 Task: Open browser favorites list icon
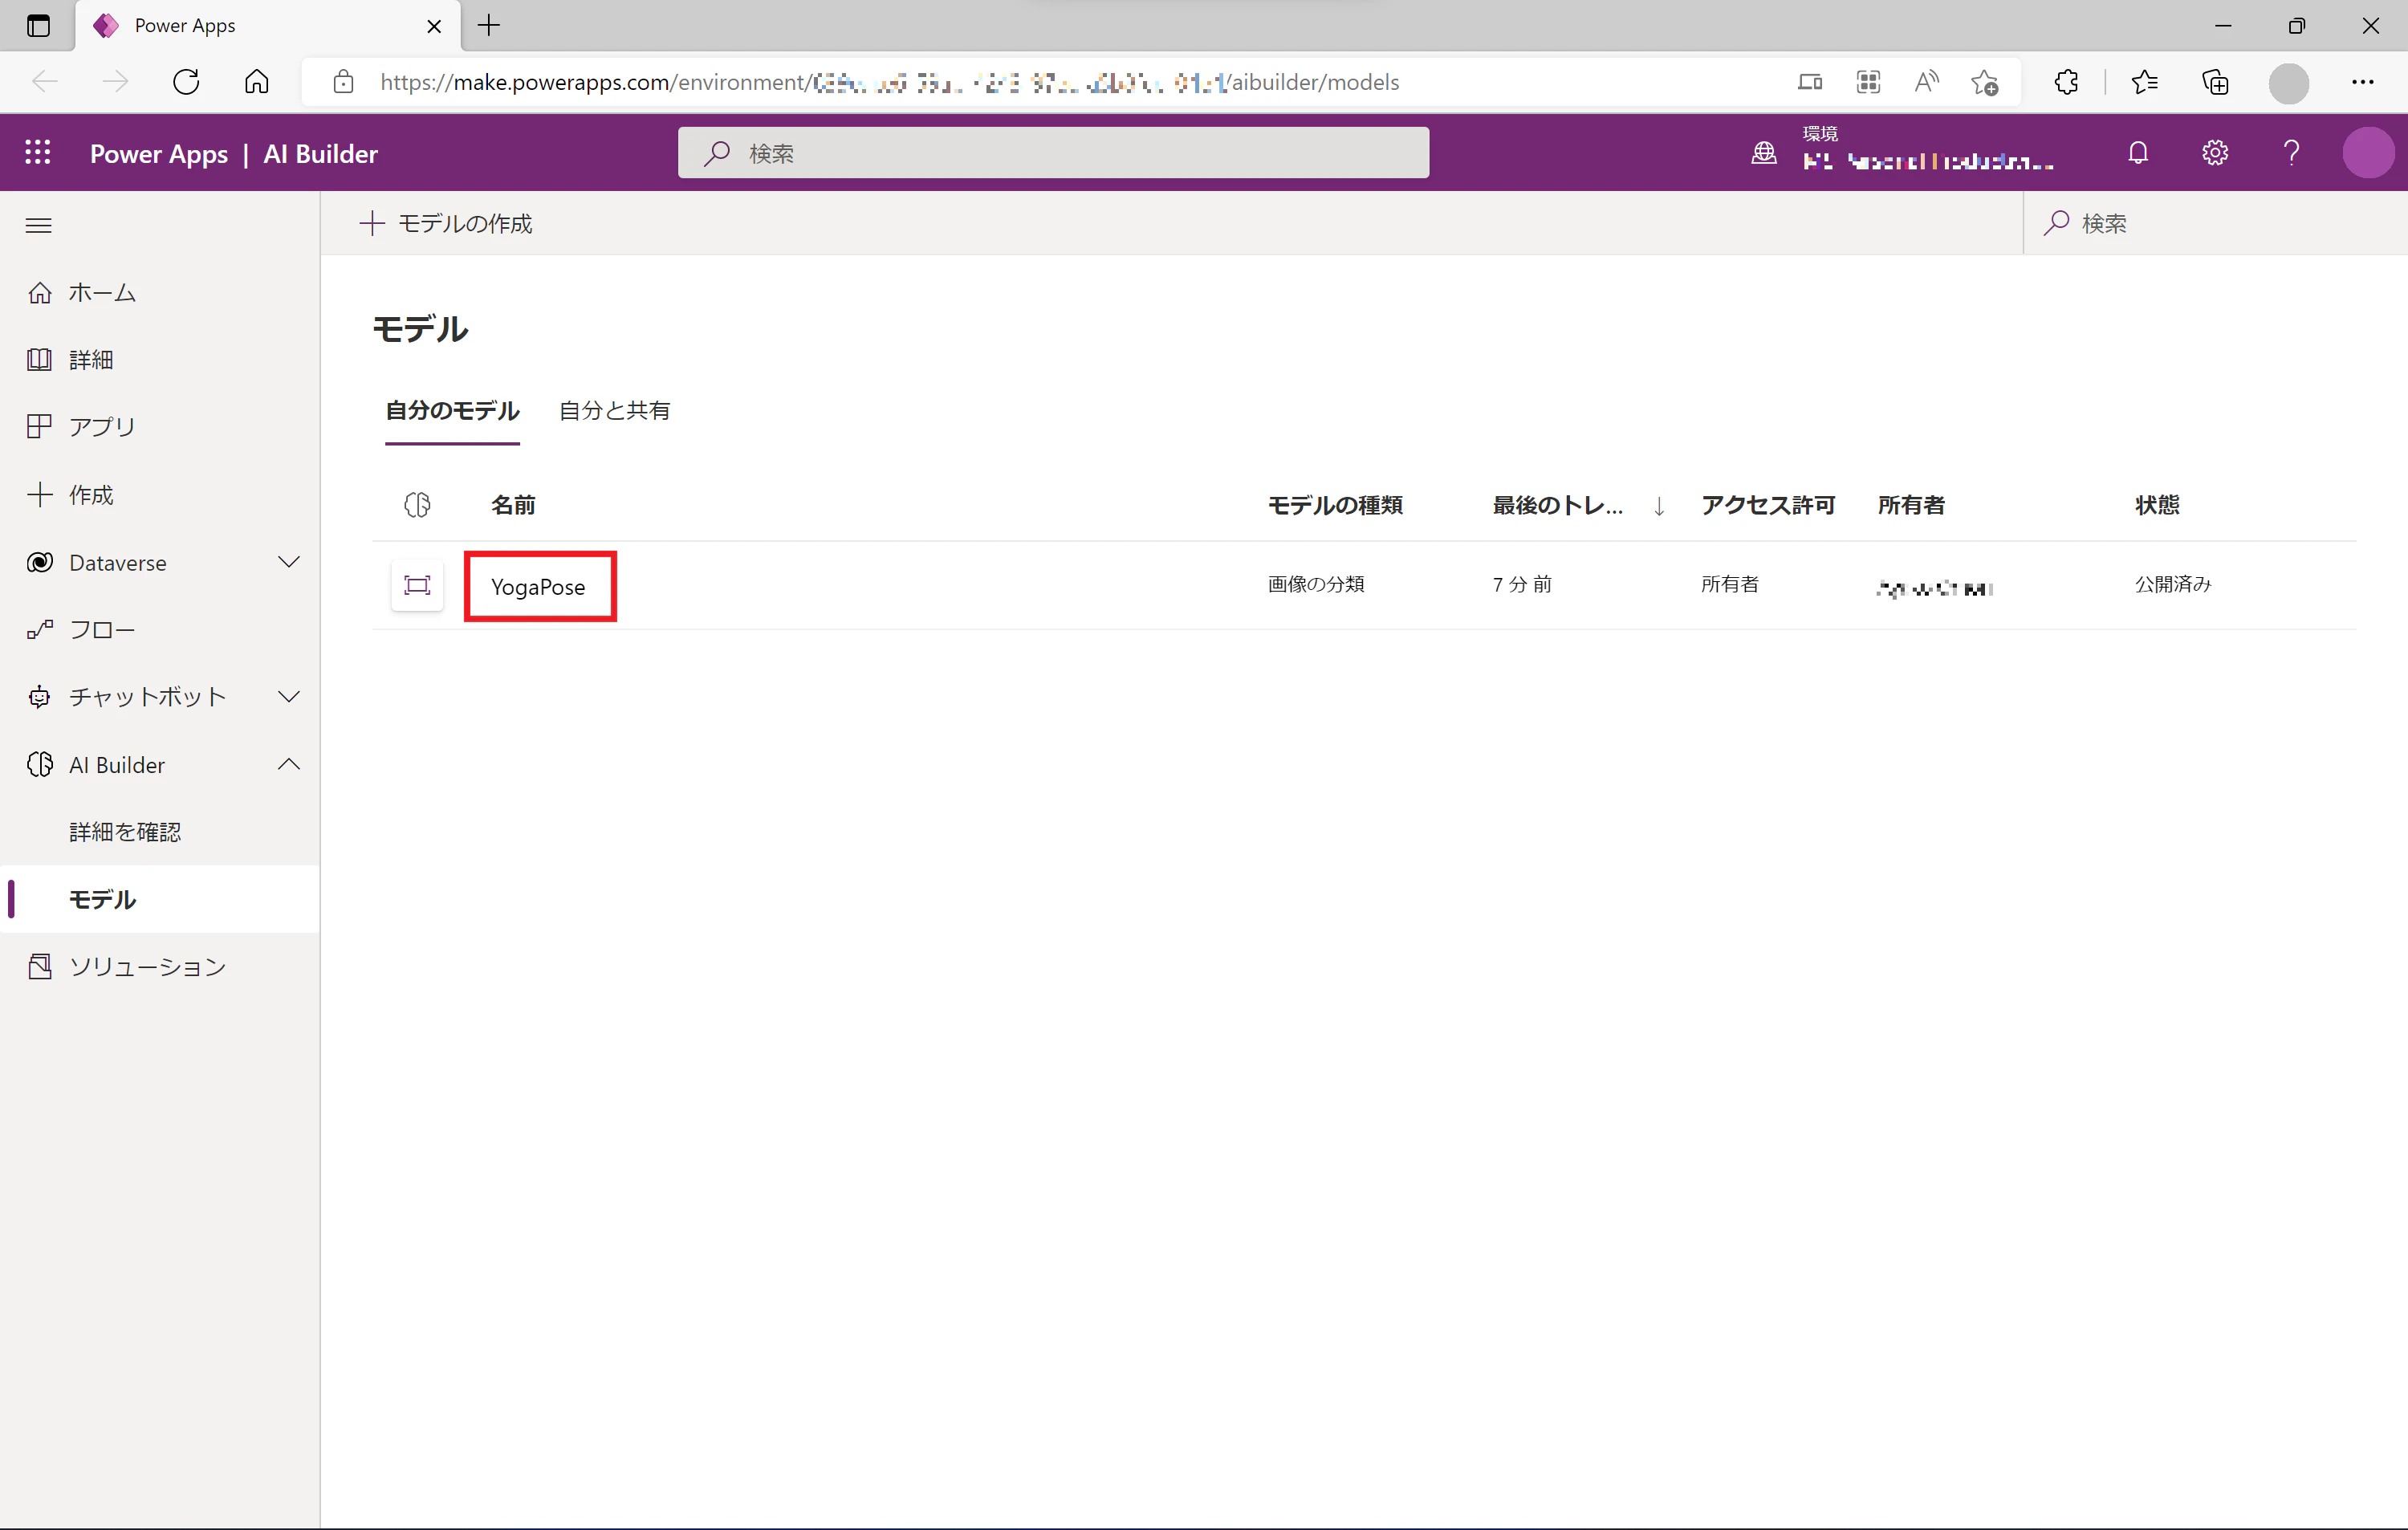(x=2144, y=82)
